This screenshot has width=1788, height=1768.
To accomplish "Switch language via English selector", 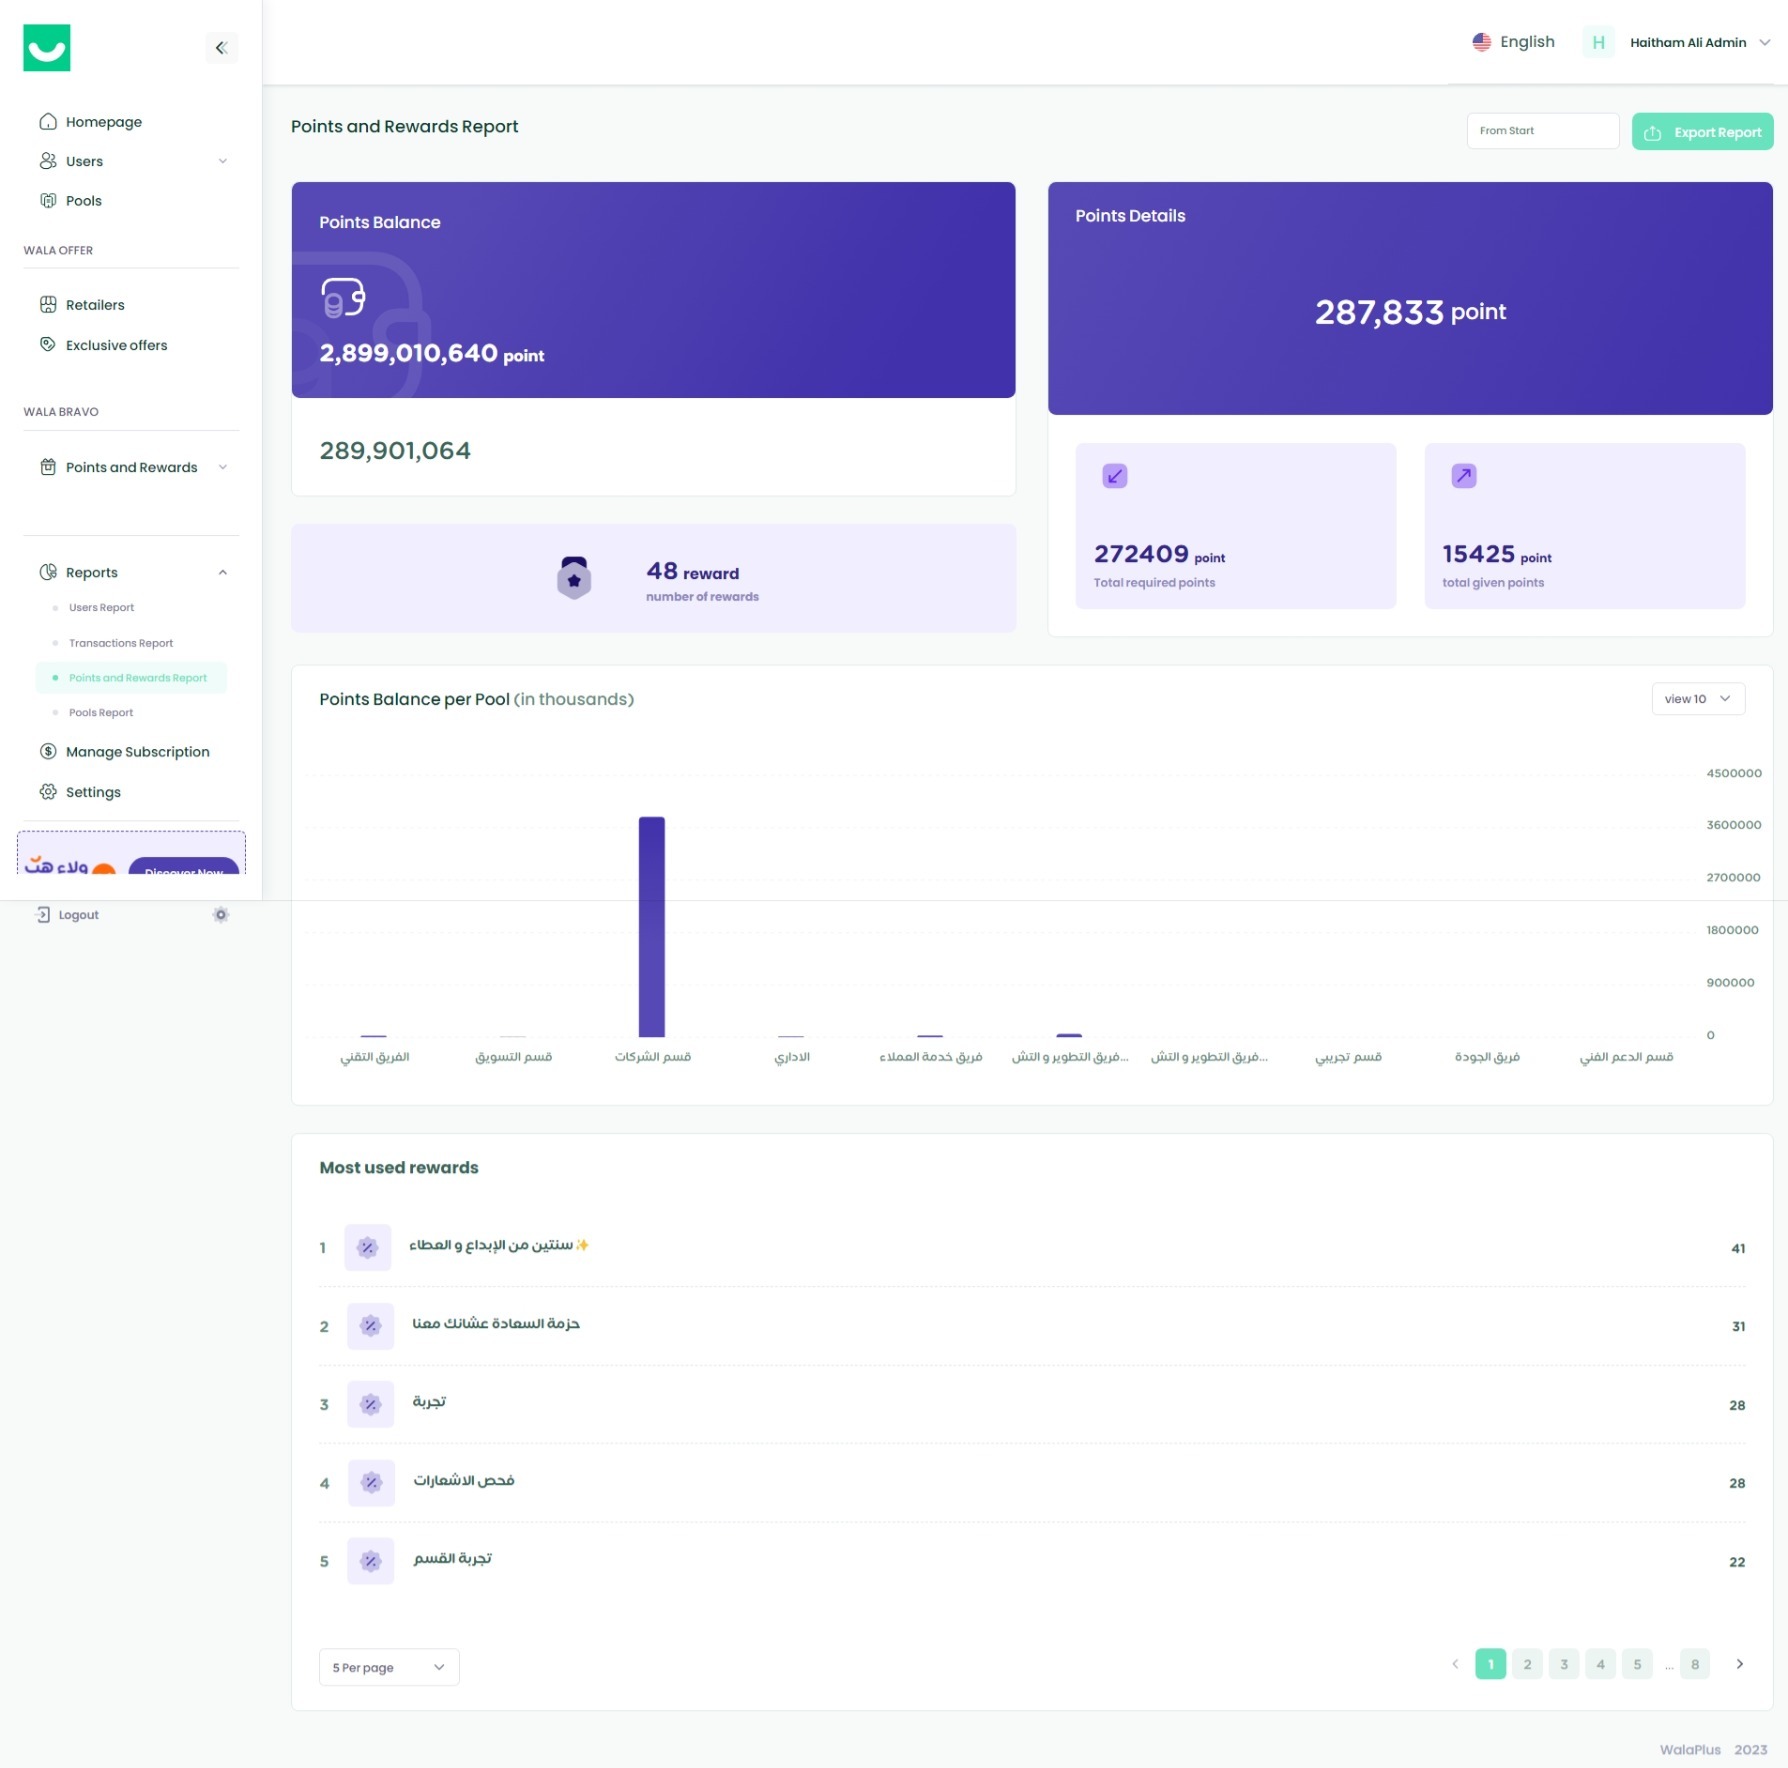I will (x=1514, y=42).
